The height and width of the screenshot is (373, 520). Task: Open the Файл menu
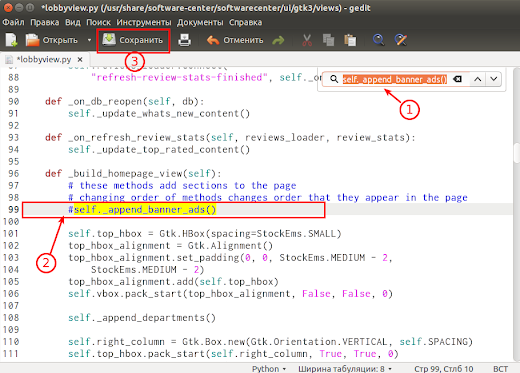pyautogui.click(x=13, y=22)
